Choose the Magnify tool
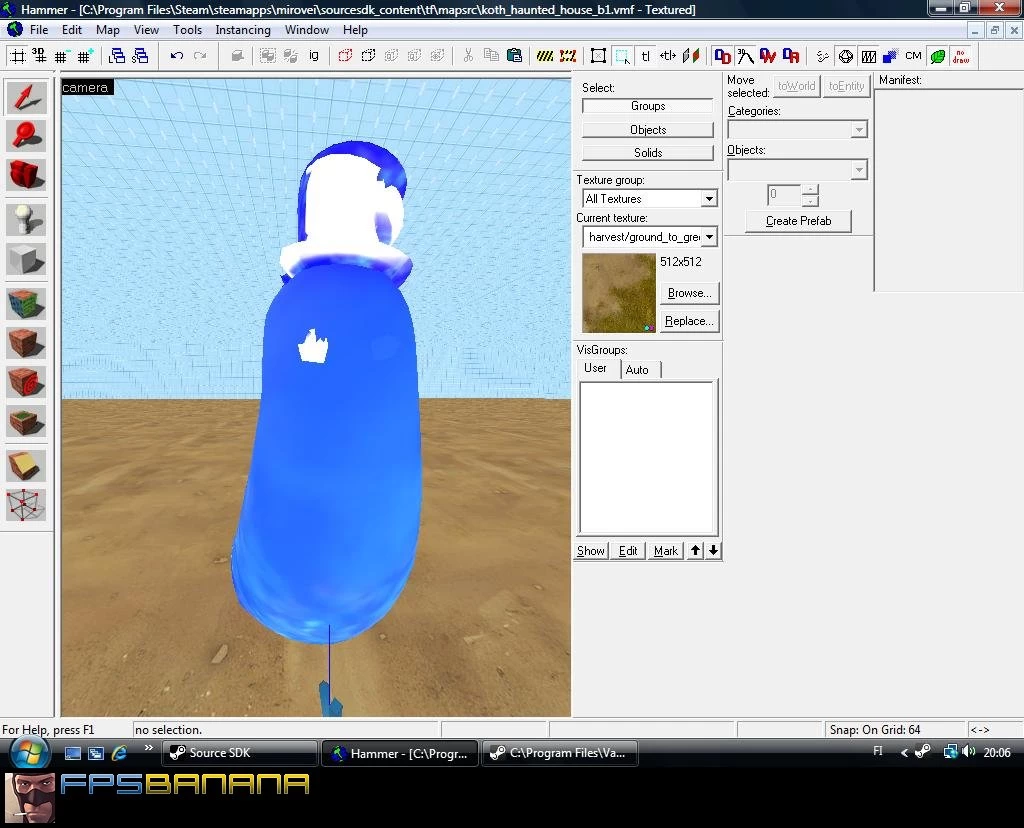This screenshot has width=1024, height=828. [26, 136]
